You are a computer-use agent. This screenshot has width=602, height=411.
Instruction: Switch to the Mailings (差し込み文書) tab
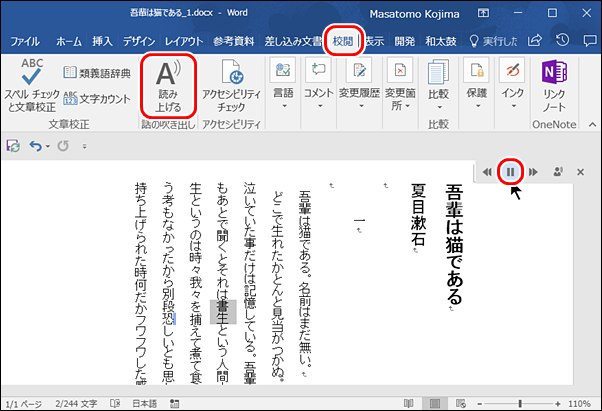coord(293,41)
